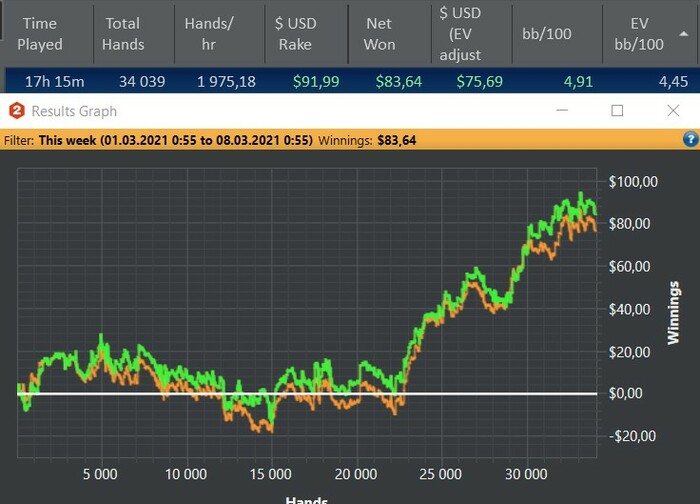Sort by $ USD Rake column header
Viewport: 700px width, 504px height.
(295, 34)
